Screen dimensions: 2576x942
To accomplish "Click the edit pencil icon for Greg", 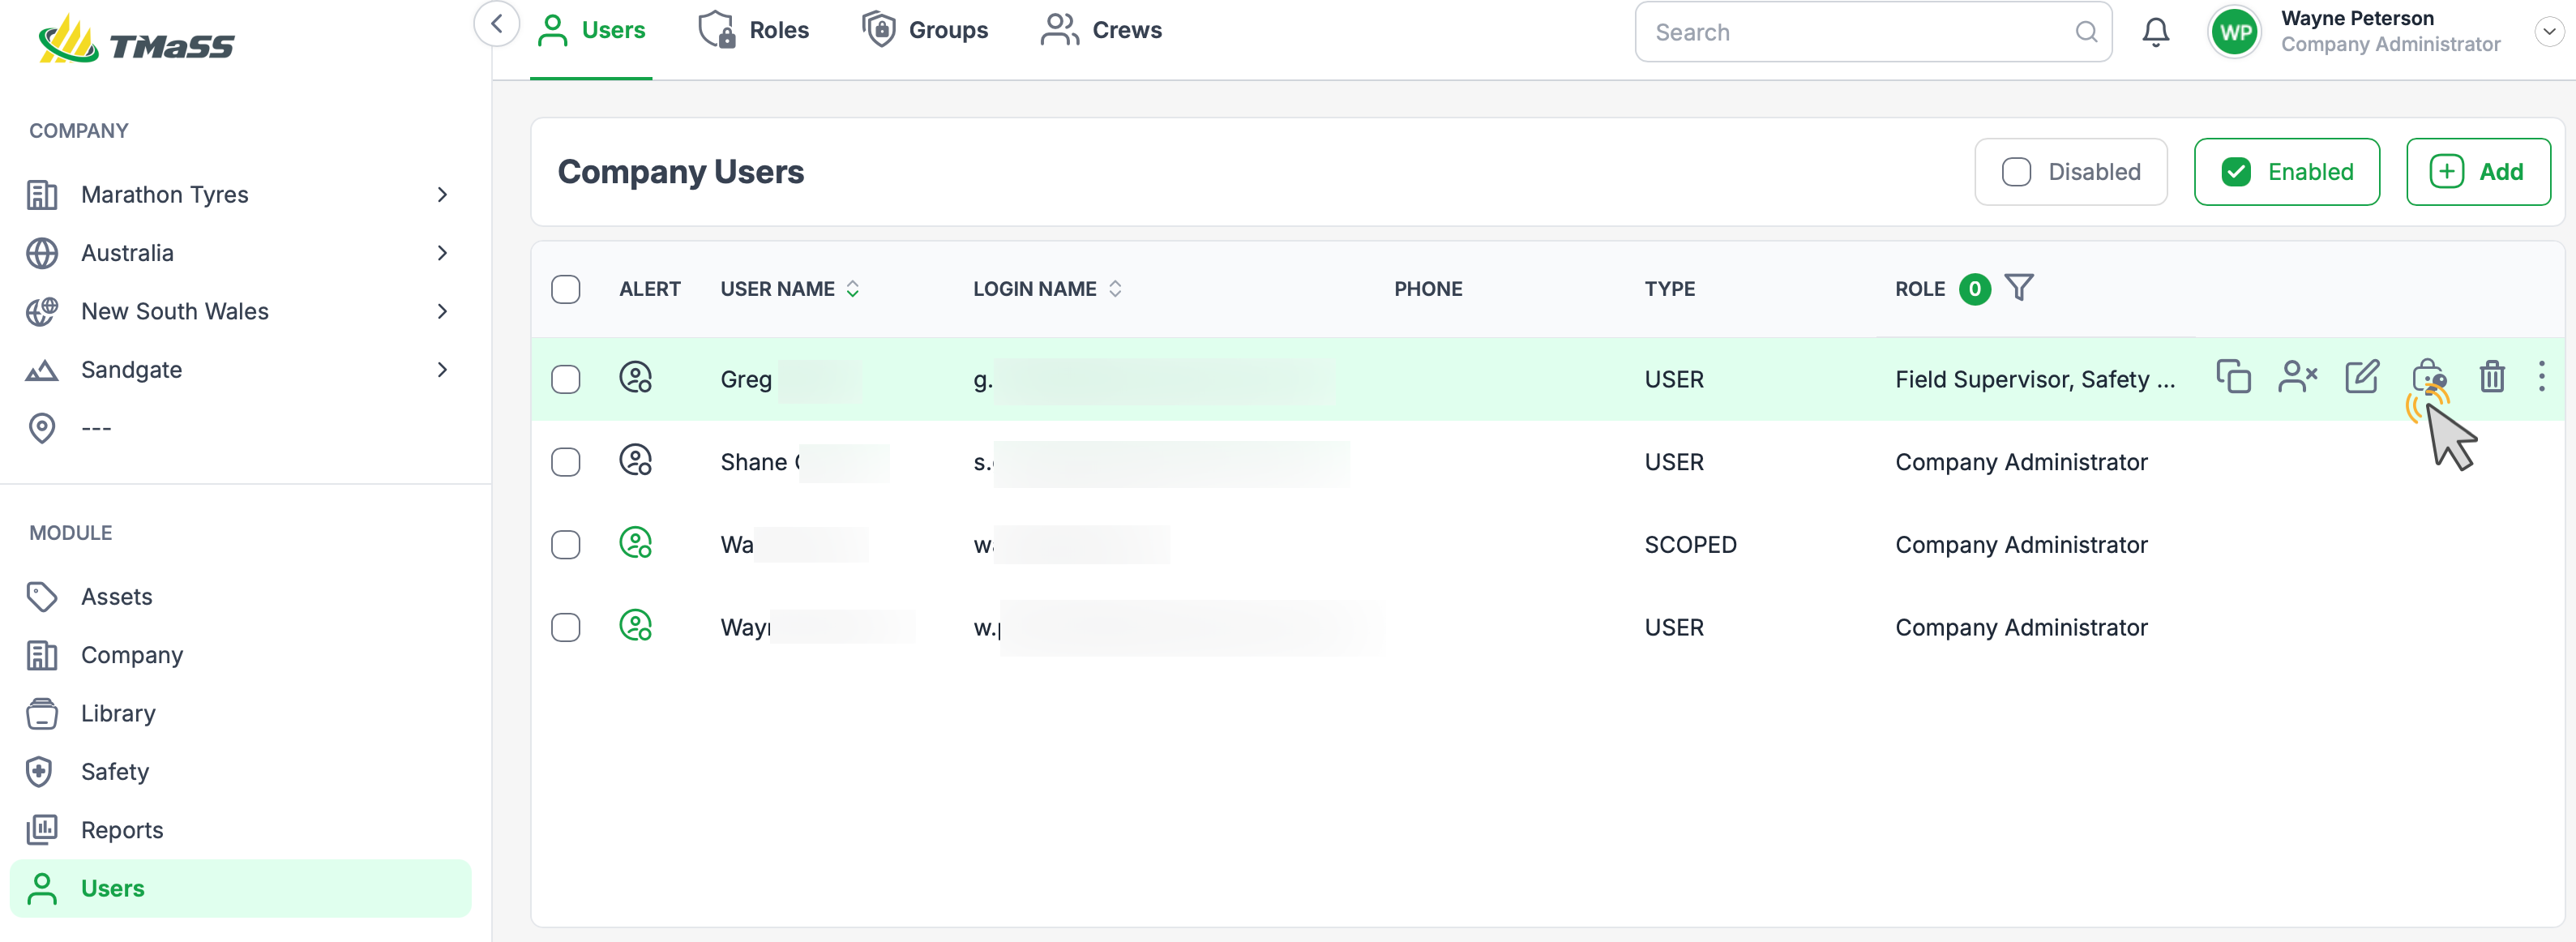I will 2362,377.
